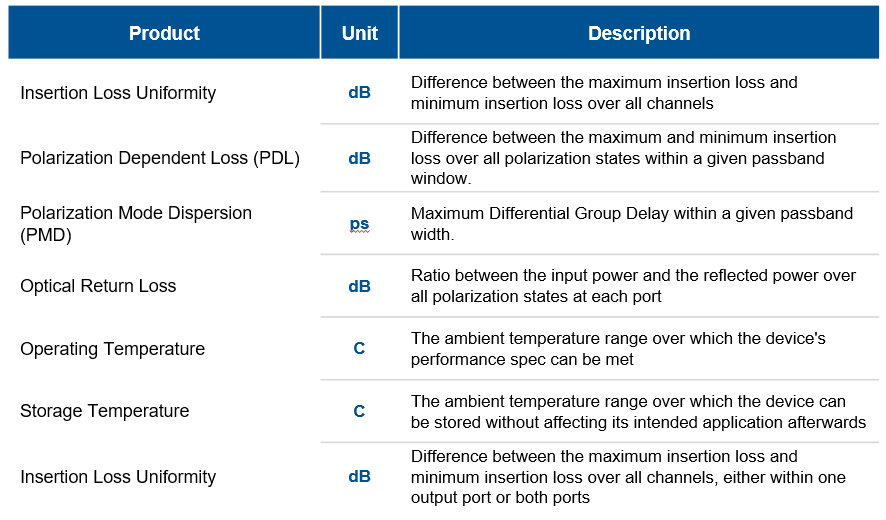The height and width of the screenshot is (520, 886).
Task: Click the C unit for Storage Temperature
Action: coord(359,411)
